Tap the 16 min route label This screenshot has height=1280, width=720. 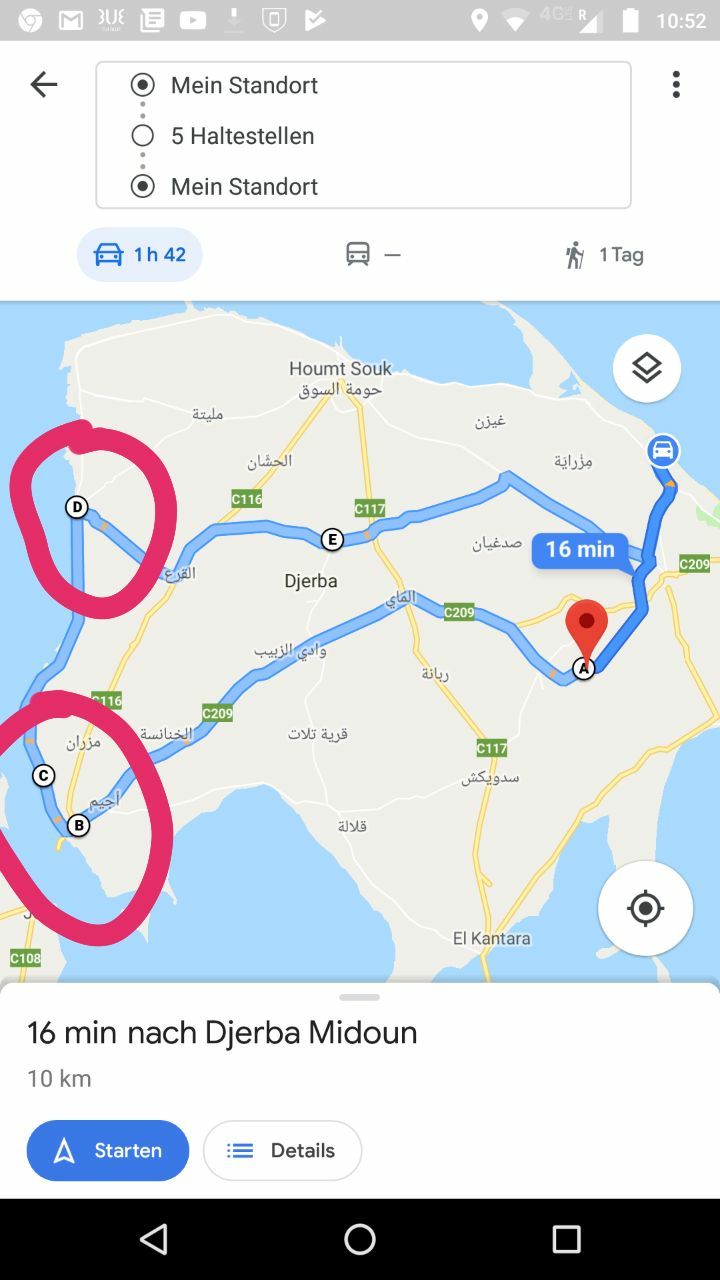pyautogui.click(x=580, y=549)
